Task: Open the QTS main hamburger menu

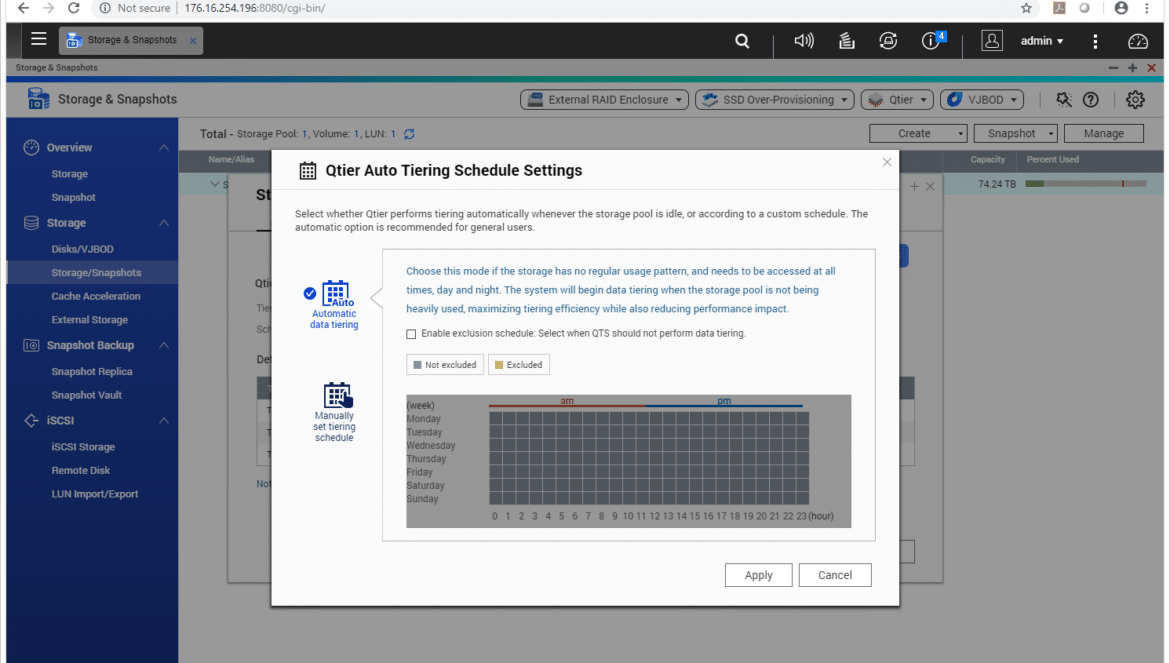Action: coord(39,39)
